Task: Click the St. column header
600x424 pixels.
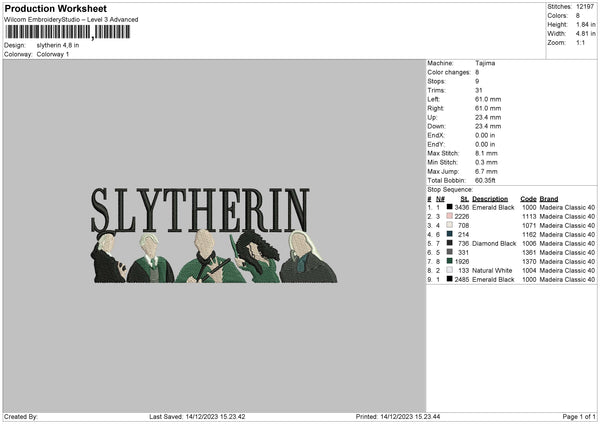Action: tap(464, 199)
